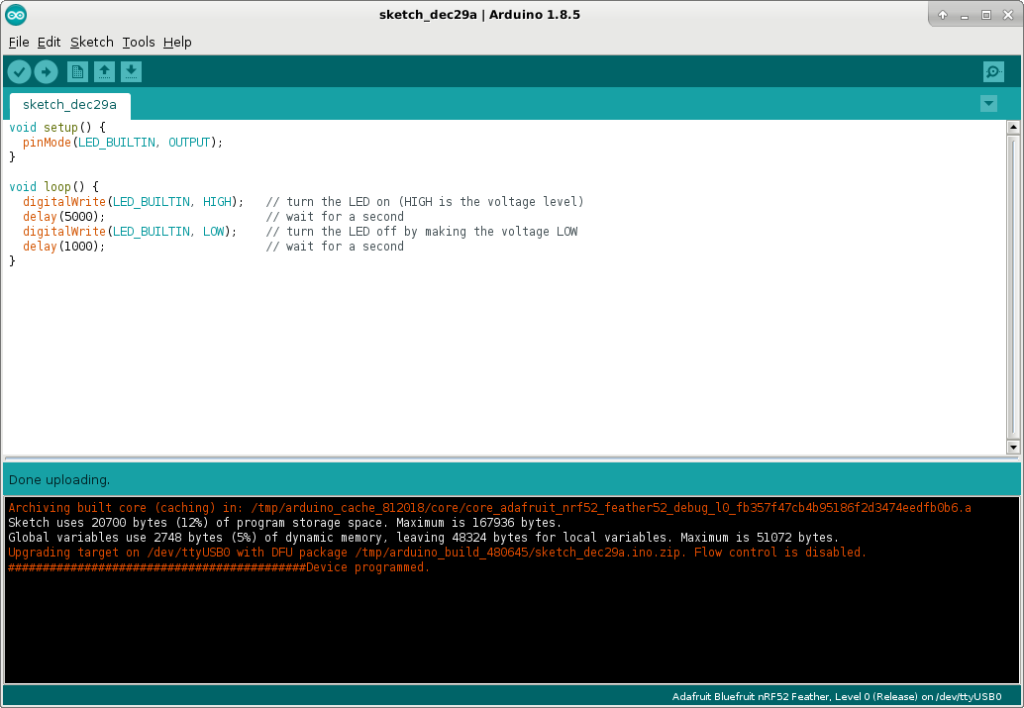The image size is (1024, 708).
Task: Click the 'Device programmed' console output line
Action: (368, 567)
